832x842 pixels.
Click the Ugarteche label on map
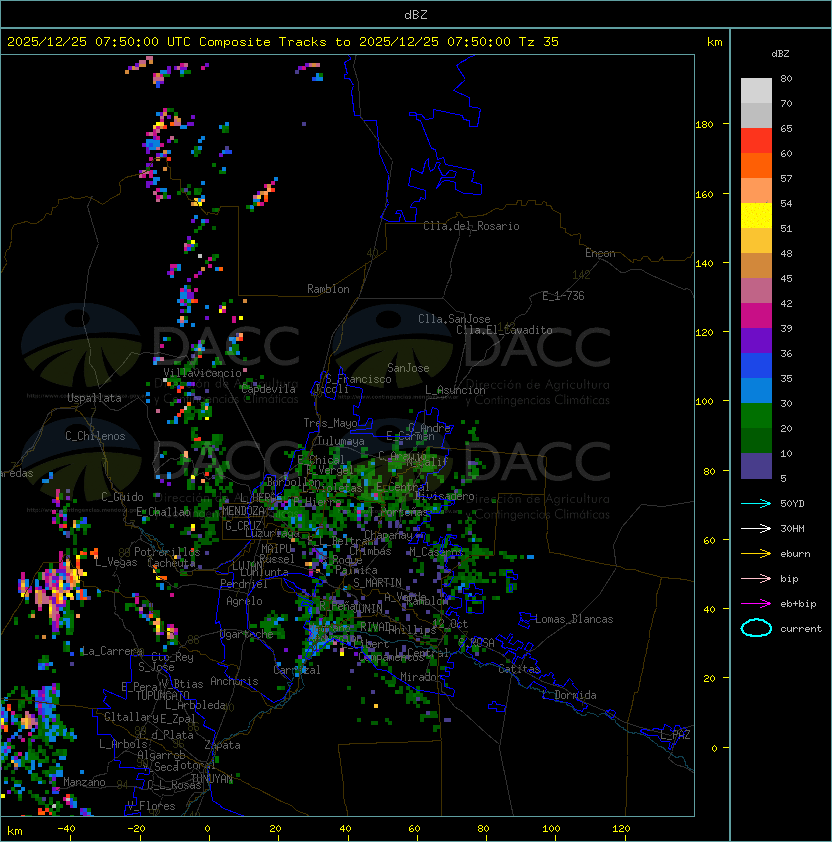247,634
